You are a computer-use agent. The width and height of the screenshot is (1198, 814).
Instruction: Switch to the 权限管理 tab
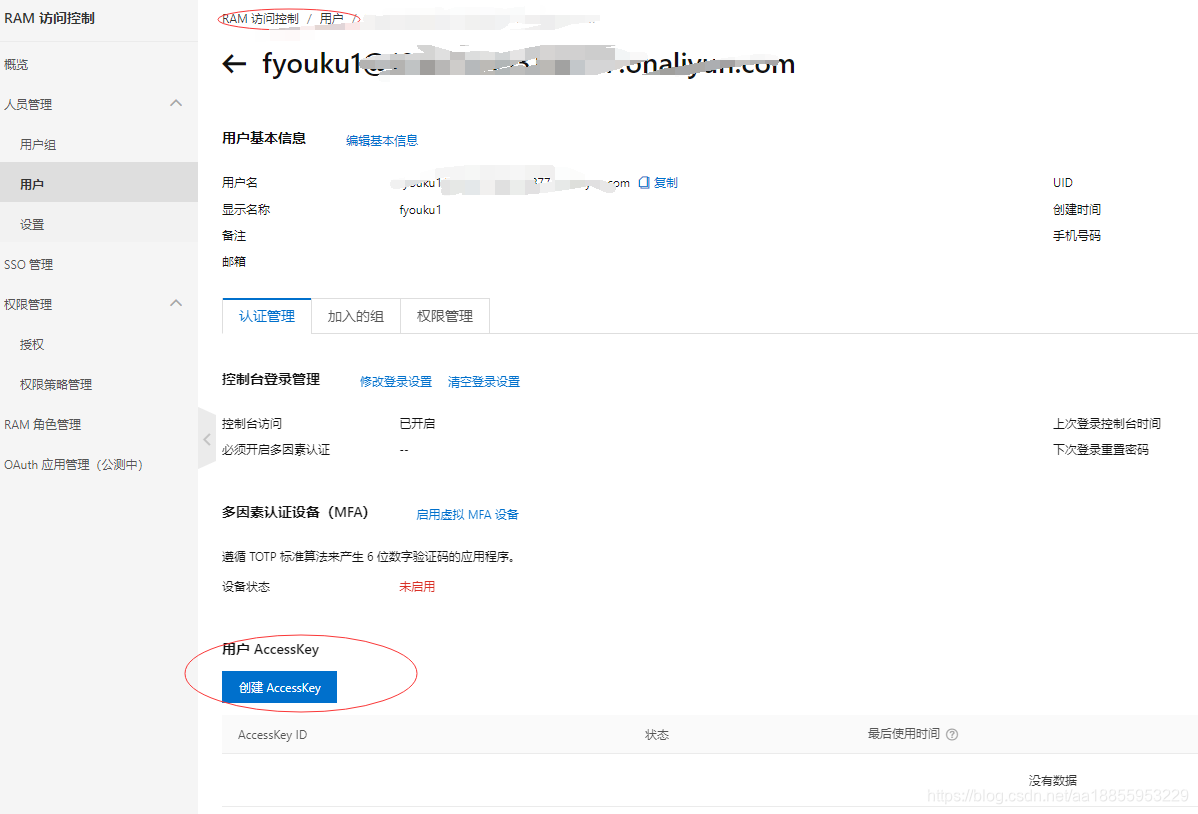(444, 315)
